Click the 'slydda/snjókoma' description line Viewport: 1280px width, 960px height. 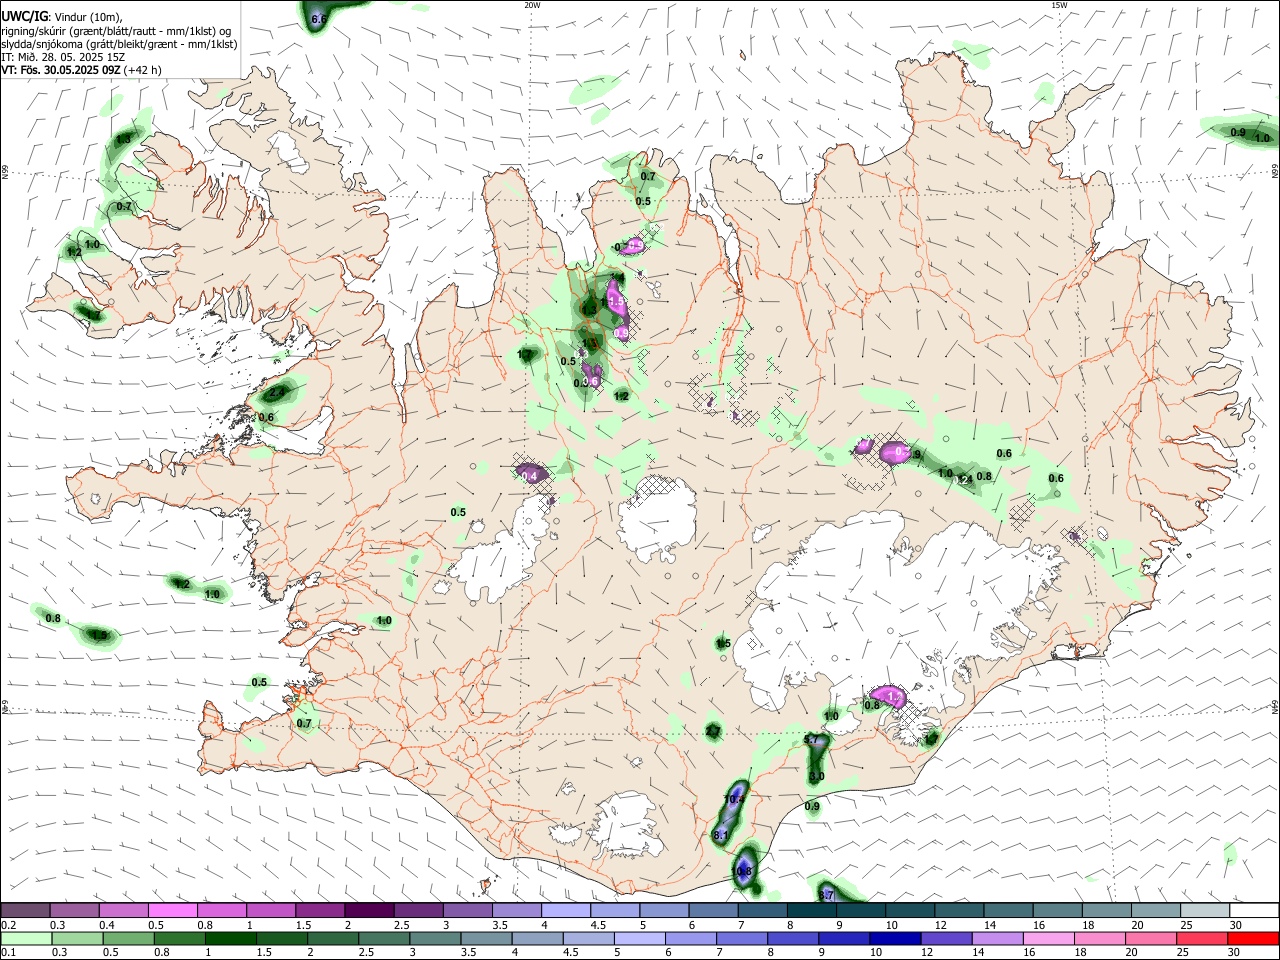pyautogui.click(x=119, y=44)
